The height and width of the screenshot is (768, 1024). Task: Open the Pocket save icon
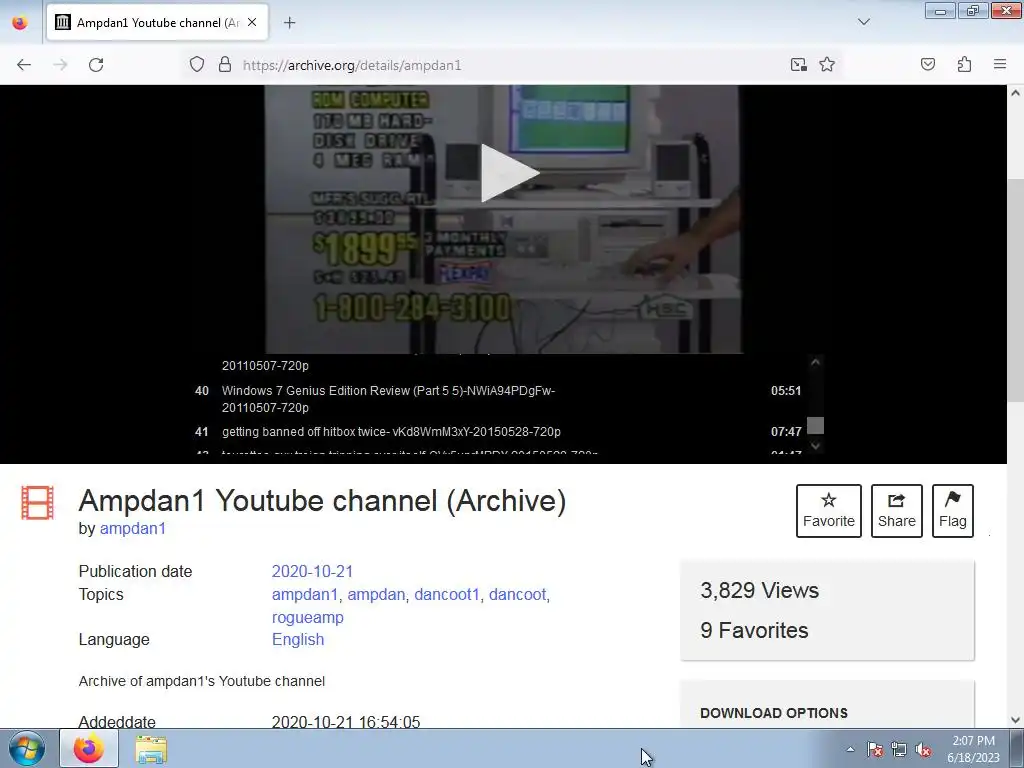click(x=928, y=65)
